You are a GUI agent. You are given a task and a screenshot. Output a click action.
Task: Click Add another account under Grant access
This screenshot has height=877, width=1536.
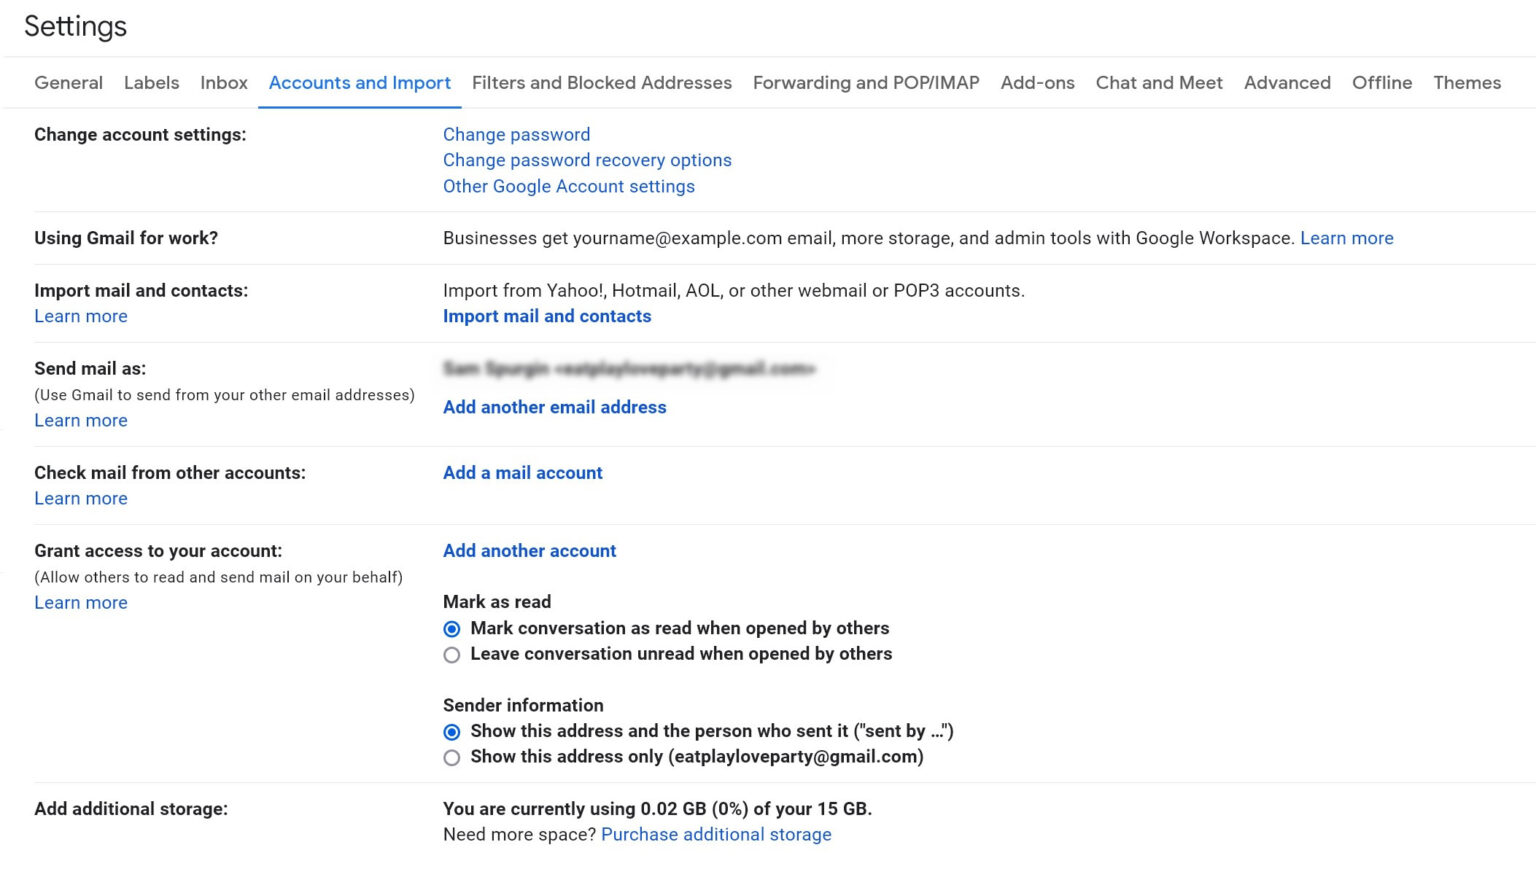(529, 551)
